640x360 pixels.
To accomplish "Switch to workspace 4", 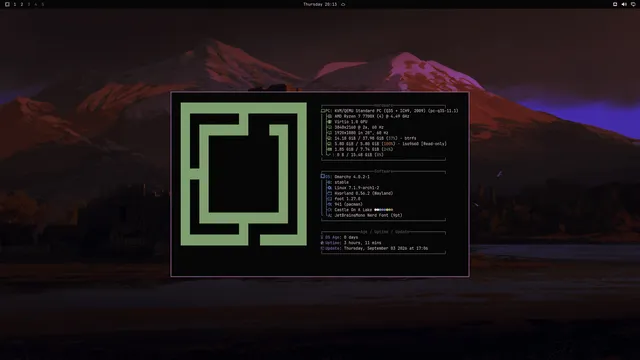I will 36,4.
